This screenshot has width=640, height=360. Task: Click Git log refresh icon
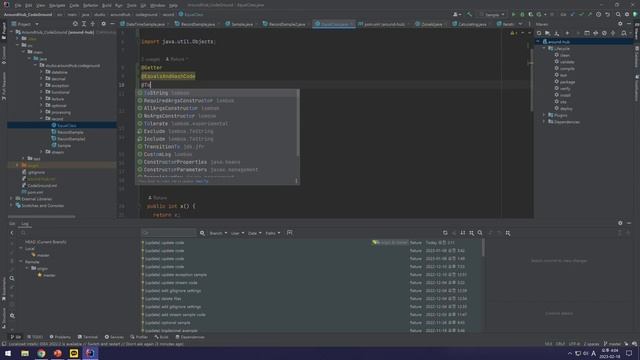tap(445, 233)
